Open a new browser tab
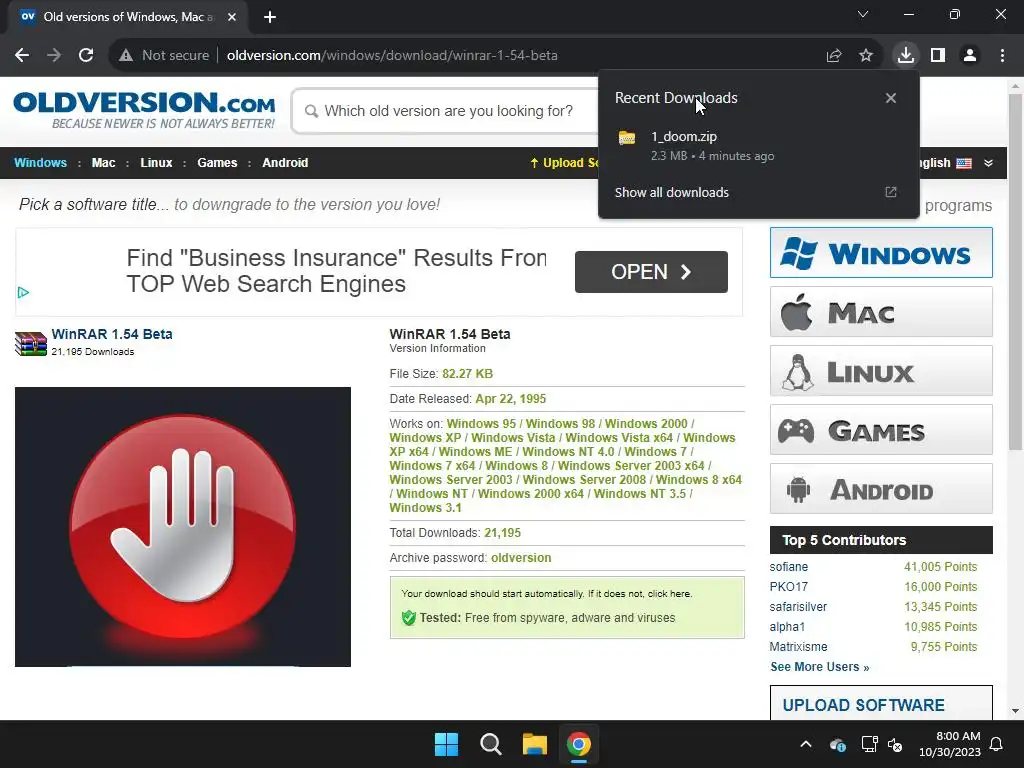Viewport: 1024px width, 768px height. pos(270,17)
